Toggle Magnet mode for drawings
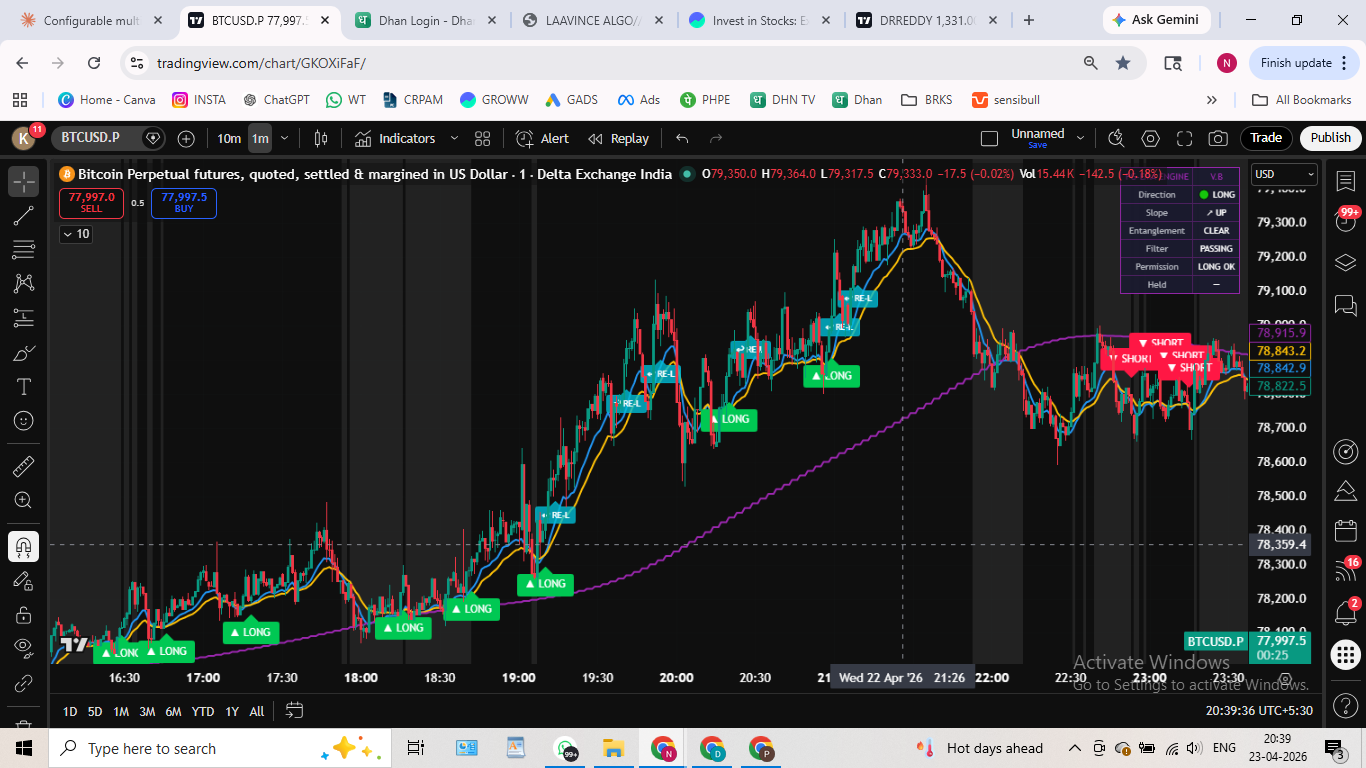This screenshot has height=768, width=1366. click(x=24, y=546)
